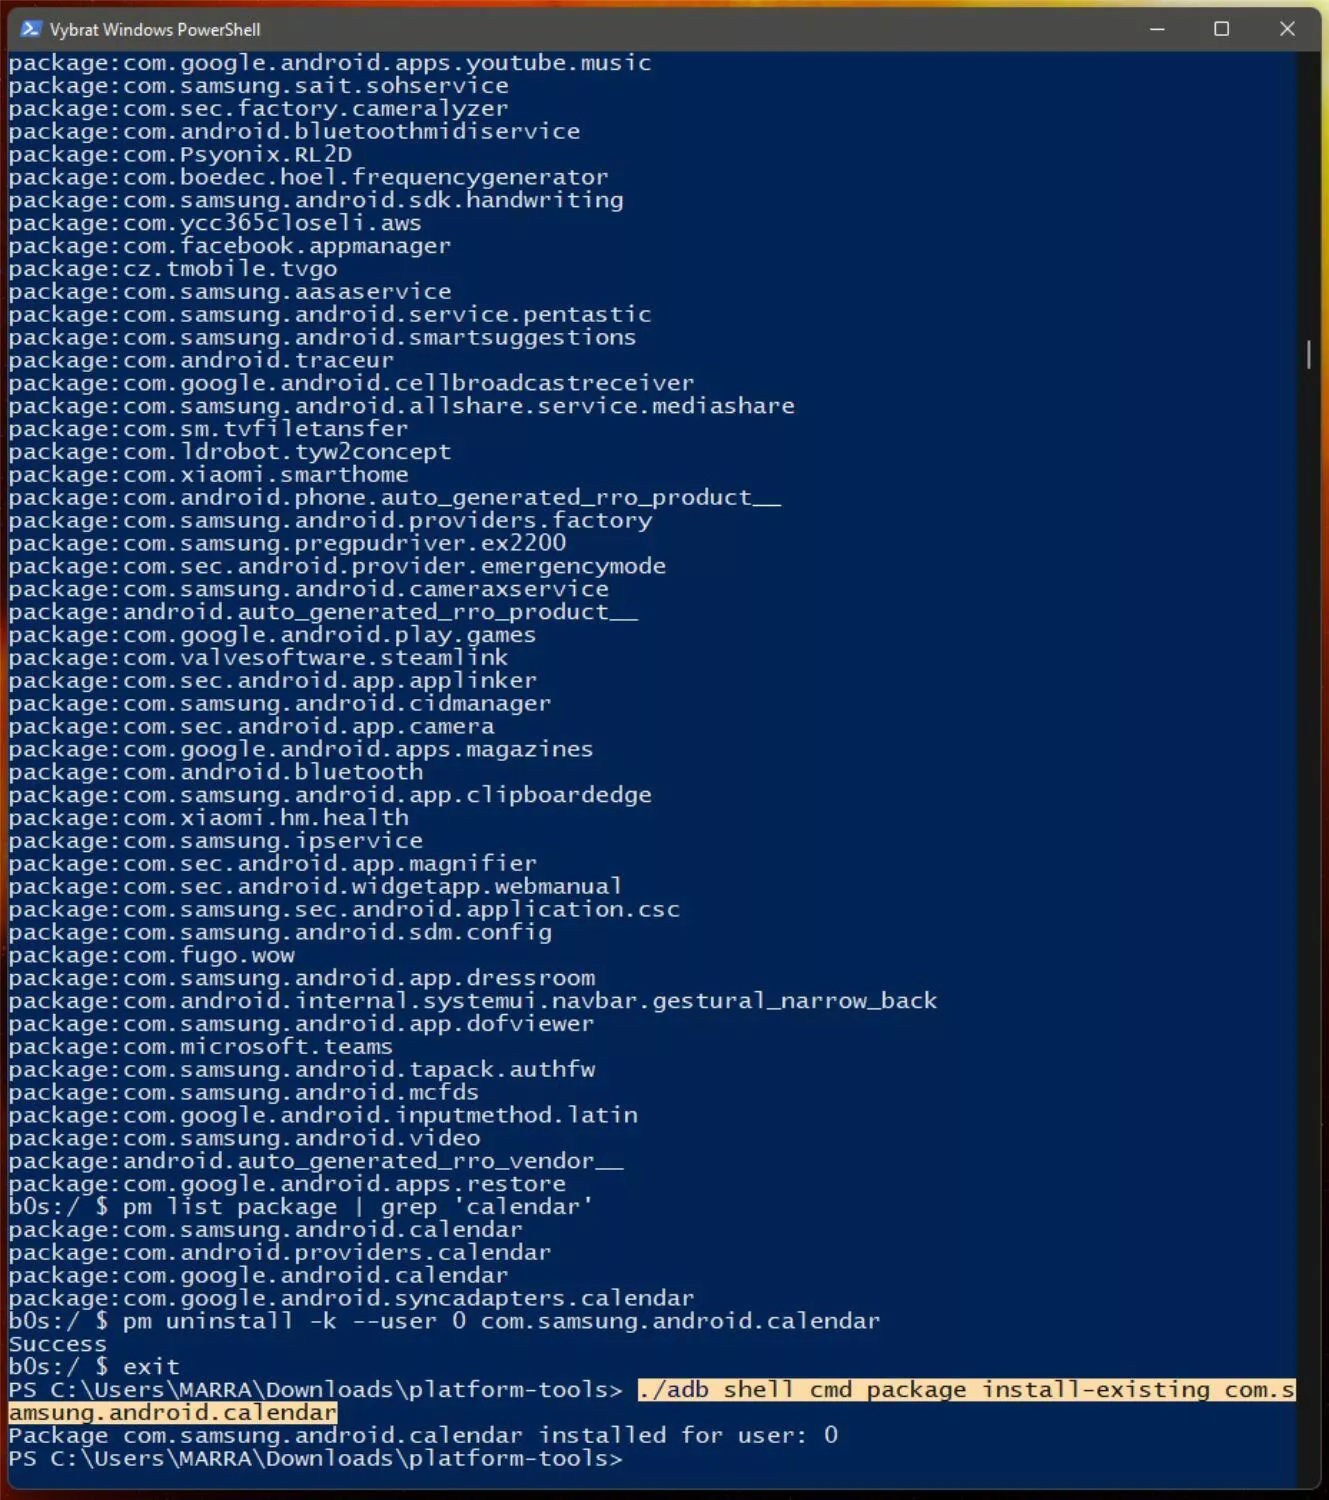This screenshot has width=1329, height=1500.
Task: Click package:com.samsung.android.cidmanager line
Action: pos(280,705)
